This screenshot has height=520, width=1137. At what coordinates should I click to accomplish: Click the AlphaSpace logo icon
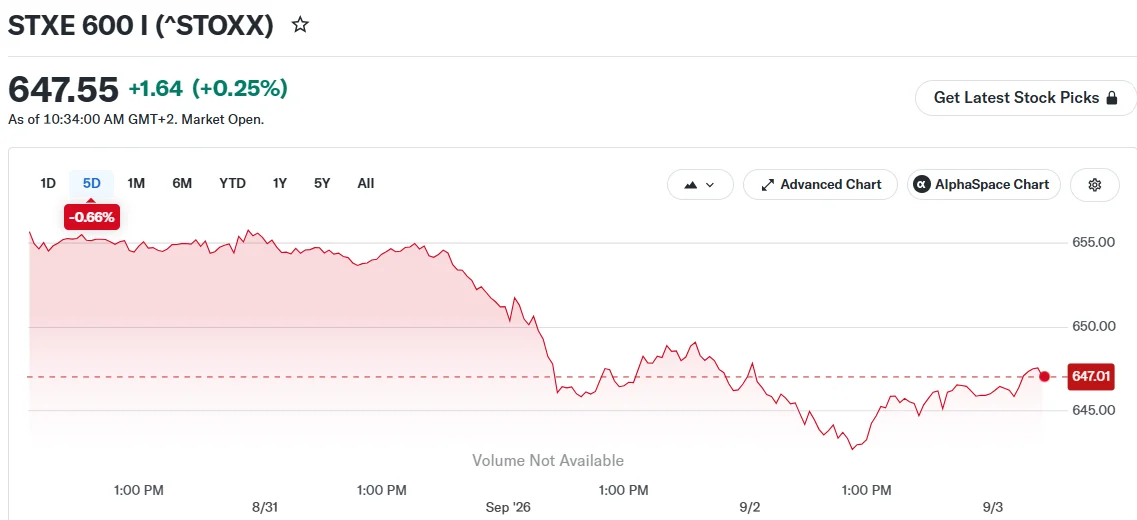pos(922,185)
